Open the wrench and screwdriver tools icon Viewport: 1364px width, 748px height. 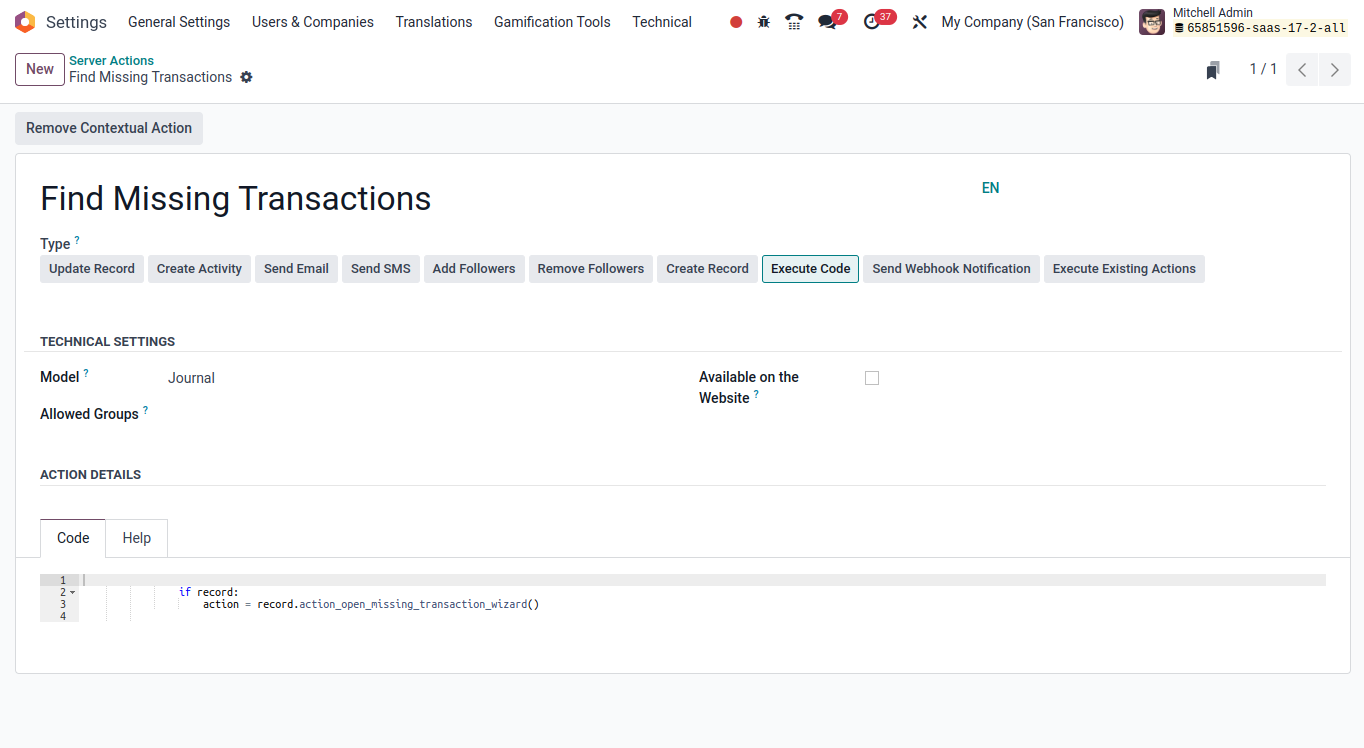(920, 22)
